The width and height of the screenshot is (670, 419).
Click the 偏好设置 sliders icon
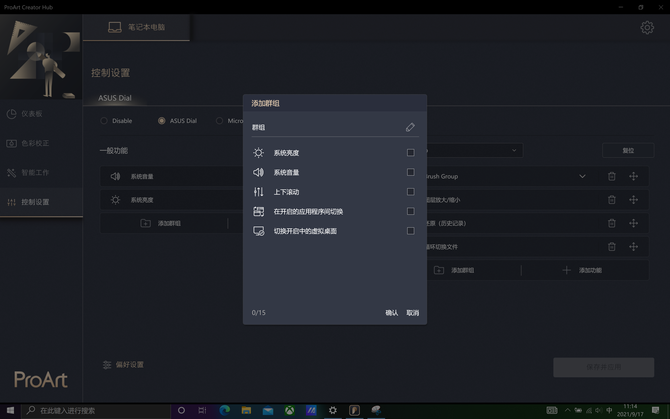tap(107, 364)
